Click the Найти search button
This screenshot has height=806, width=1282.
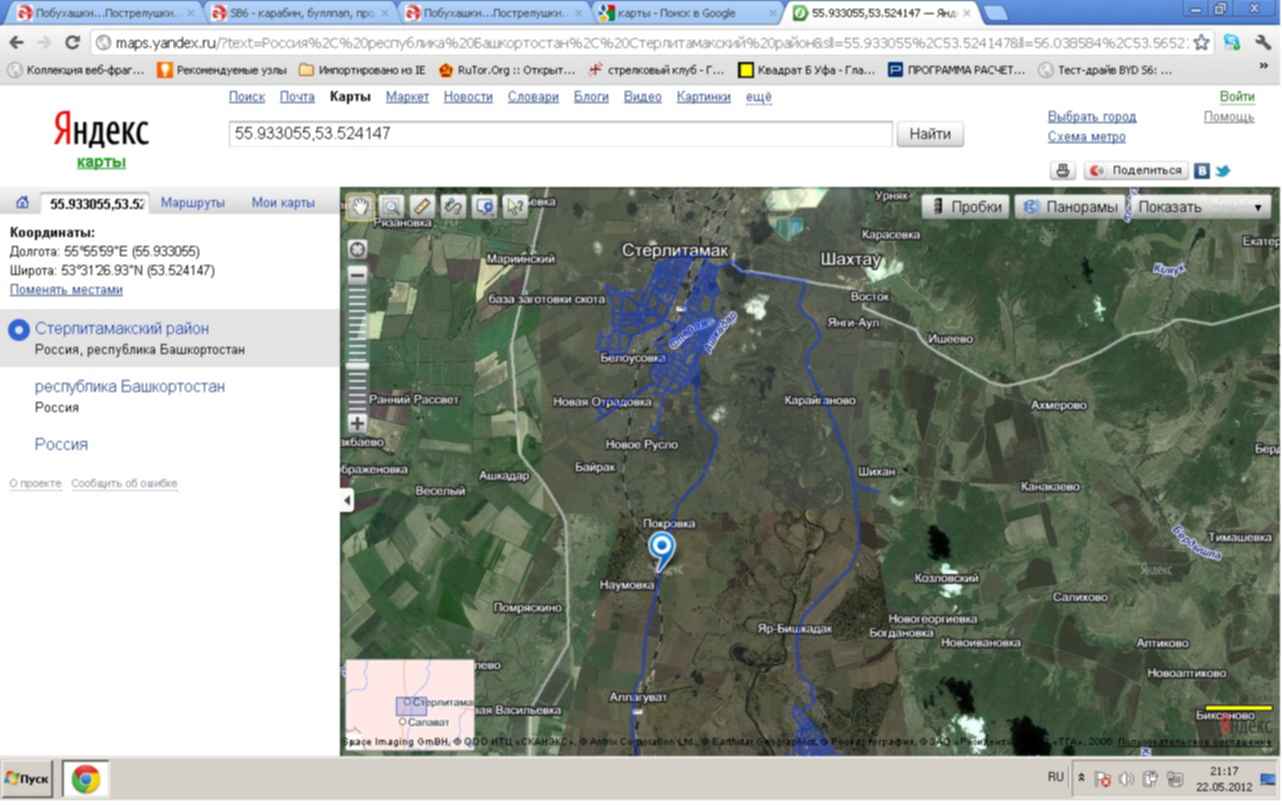[930, 134]
